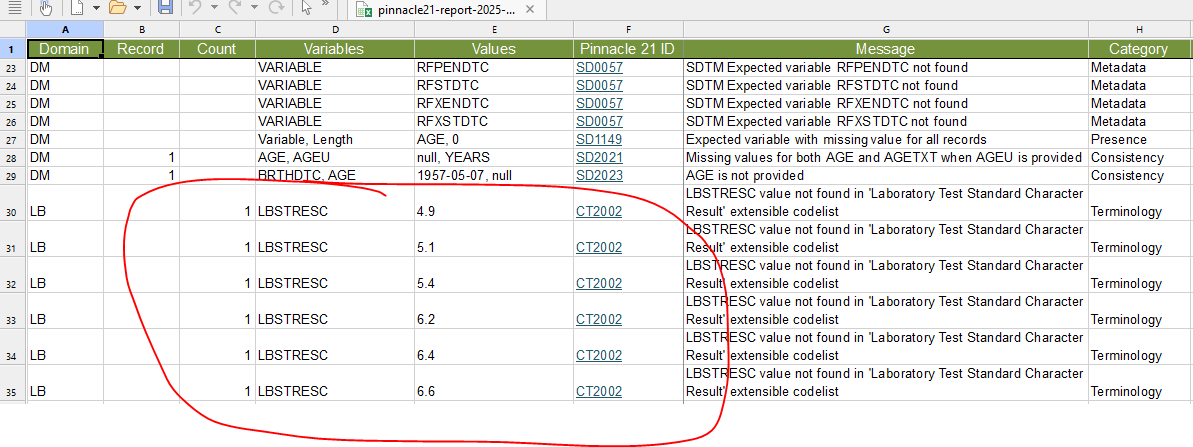Select column G header
The width and height of the screenshot is (1193, 447).
click(x=886, y=30)
